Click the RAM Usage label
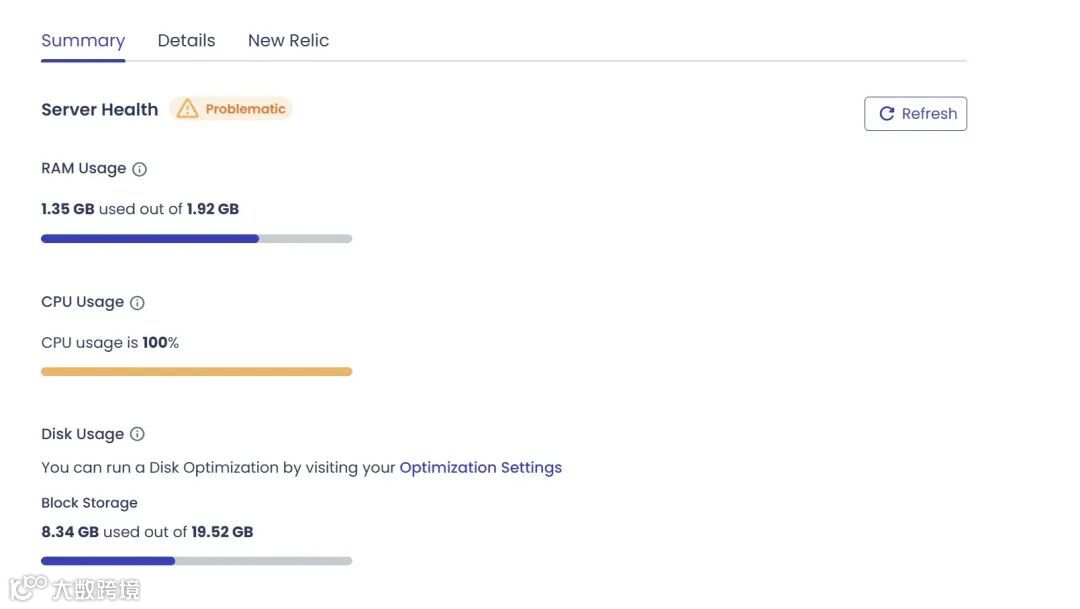Viewport: 1080px width, 609px height. tap(83, 168)
